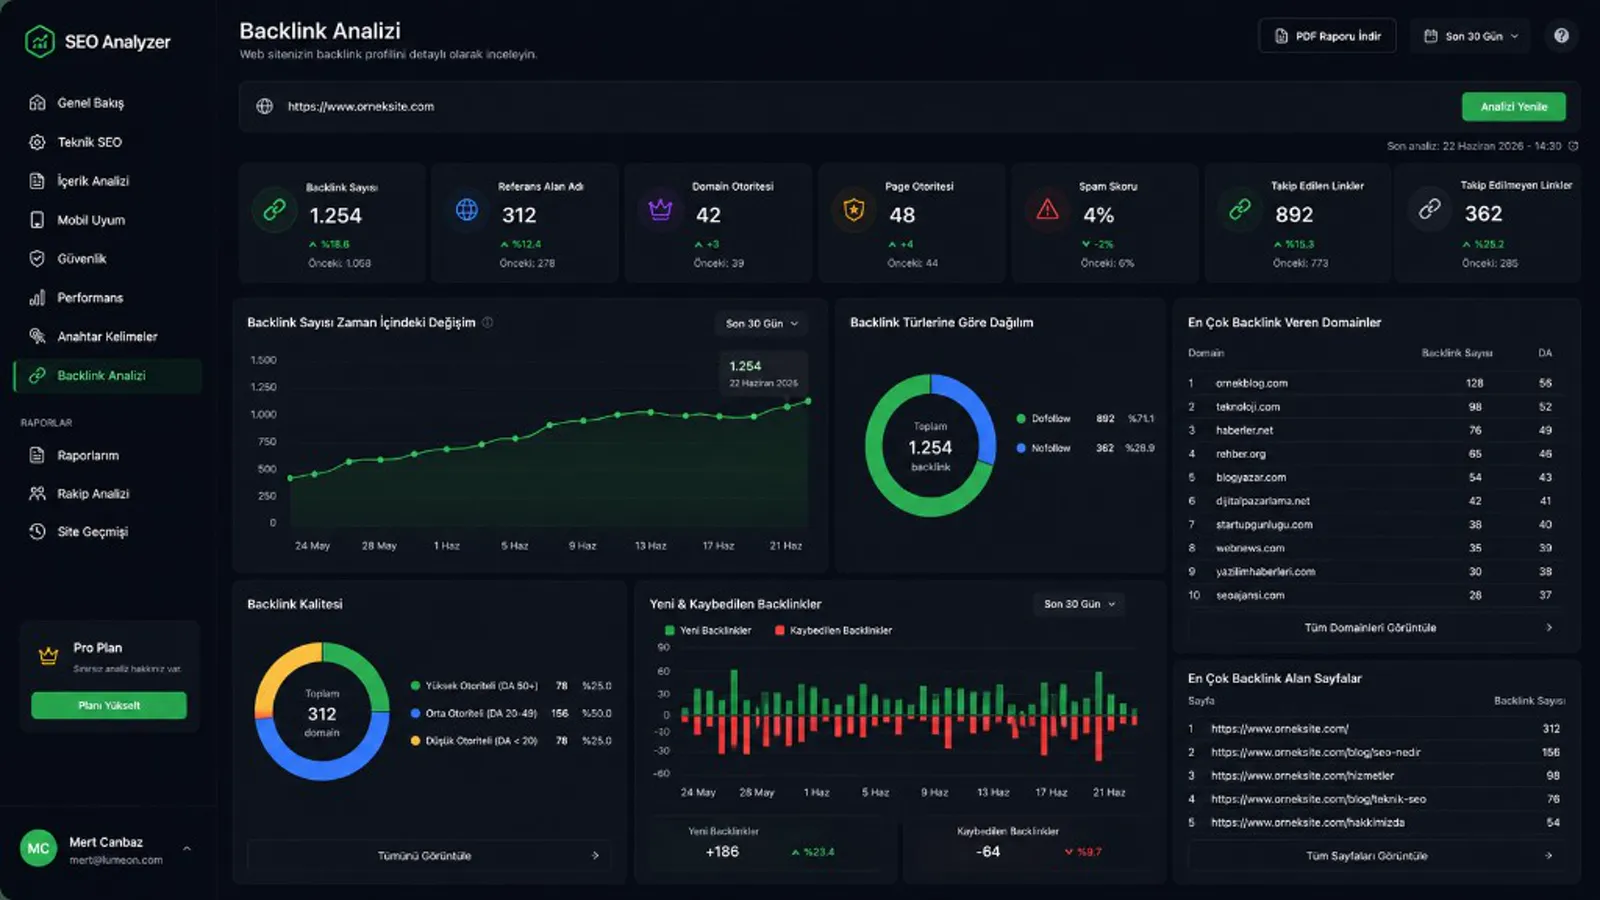Click the Referans Alan Adı globe icon
The image size is (1600, 900).
(467, 210)
